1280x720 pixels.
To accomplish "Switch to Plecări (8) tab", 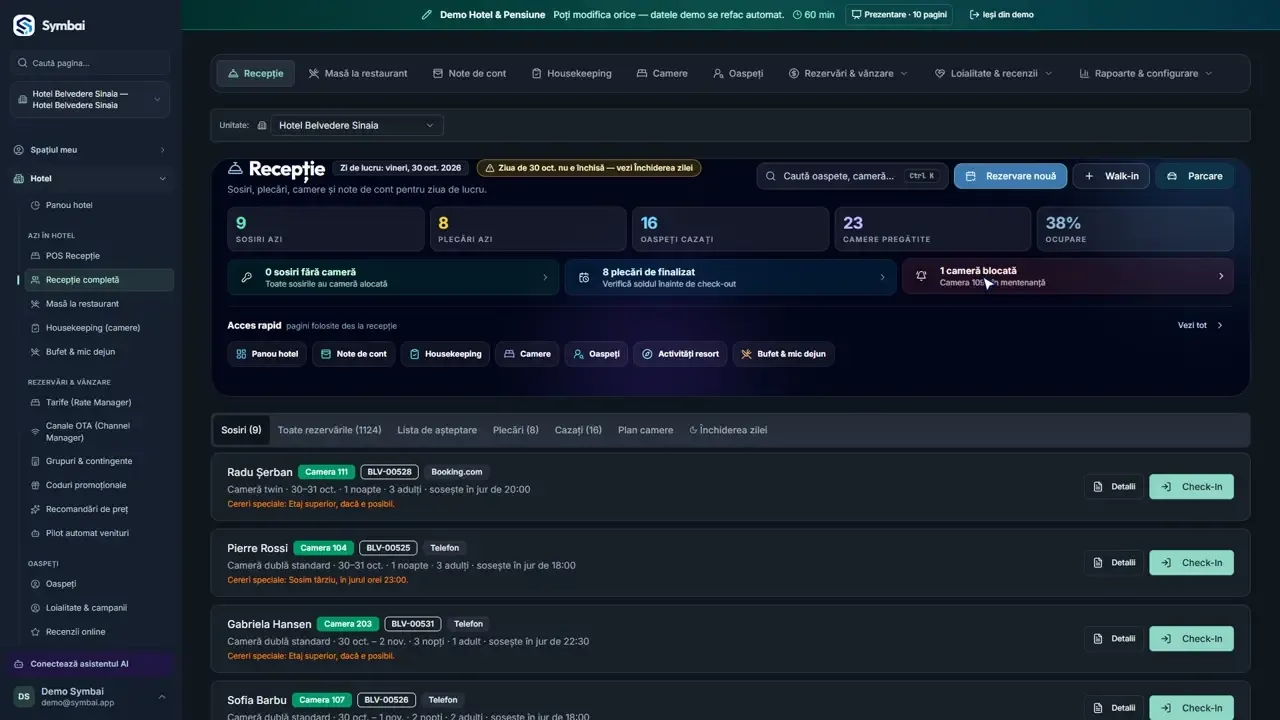I will (515, 430).
